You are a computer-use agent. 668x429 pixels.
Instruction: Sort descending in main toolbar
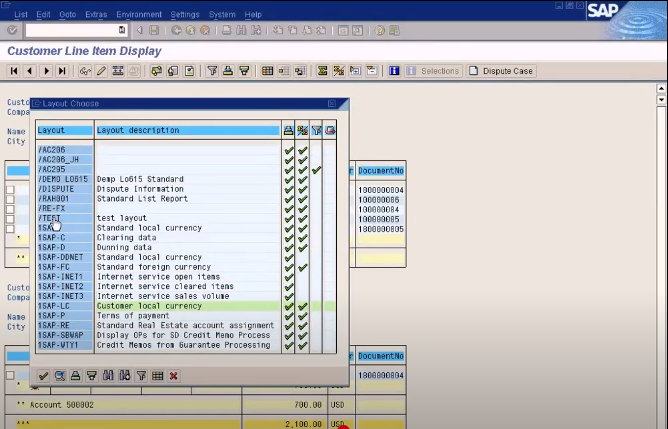point(245,71)
